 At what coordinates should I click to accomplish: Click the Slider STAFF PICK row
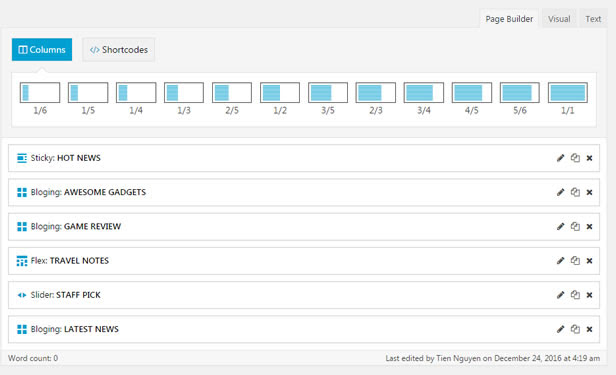coord(304,295)
